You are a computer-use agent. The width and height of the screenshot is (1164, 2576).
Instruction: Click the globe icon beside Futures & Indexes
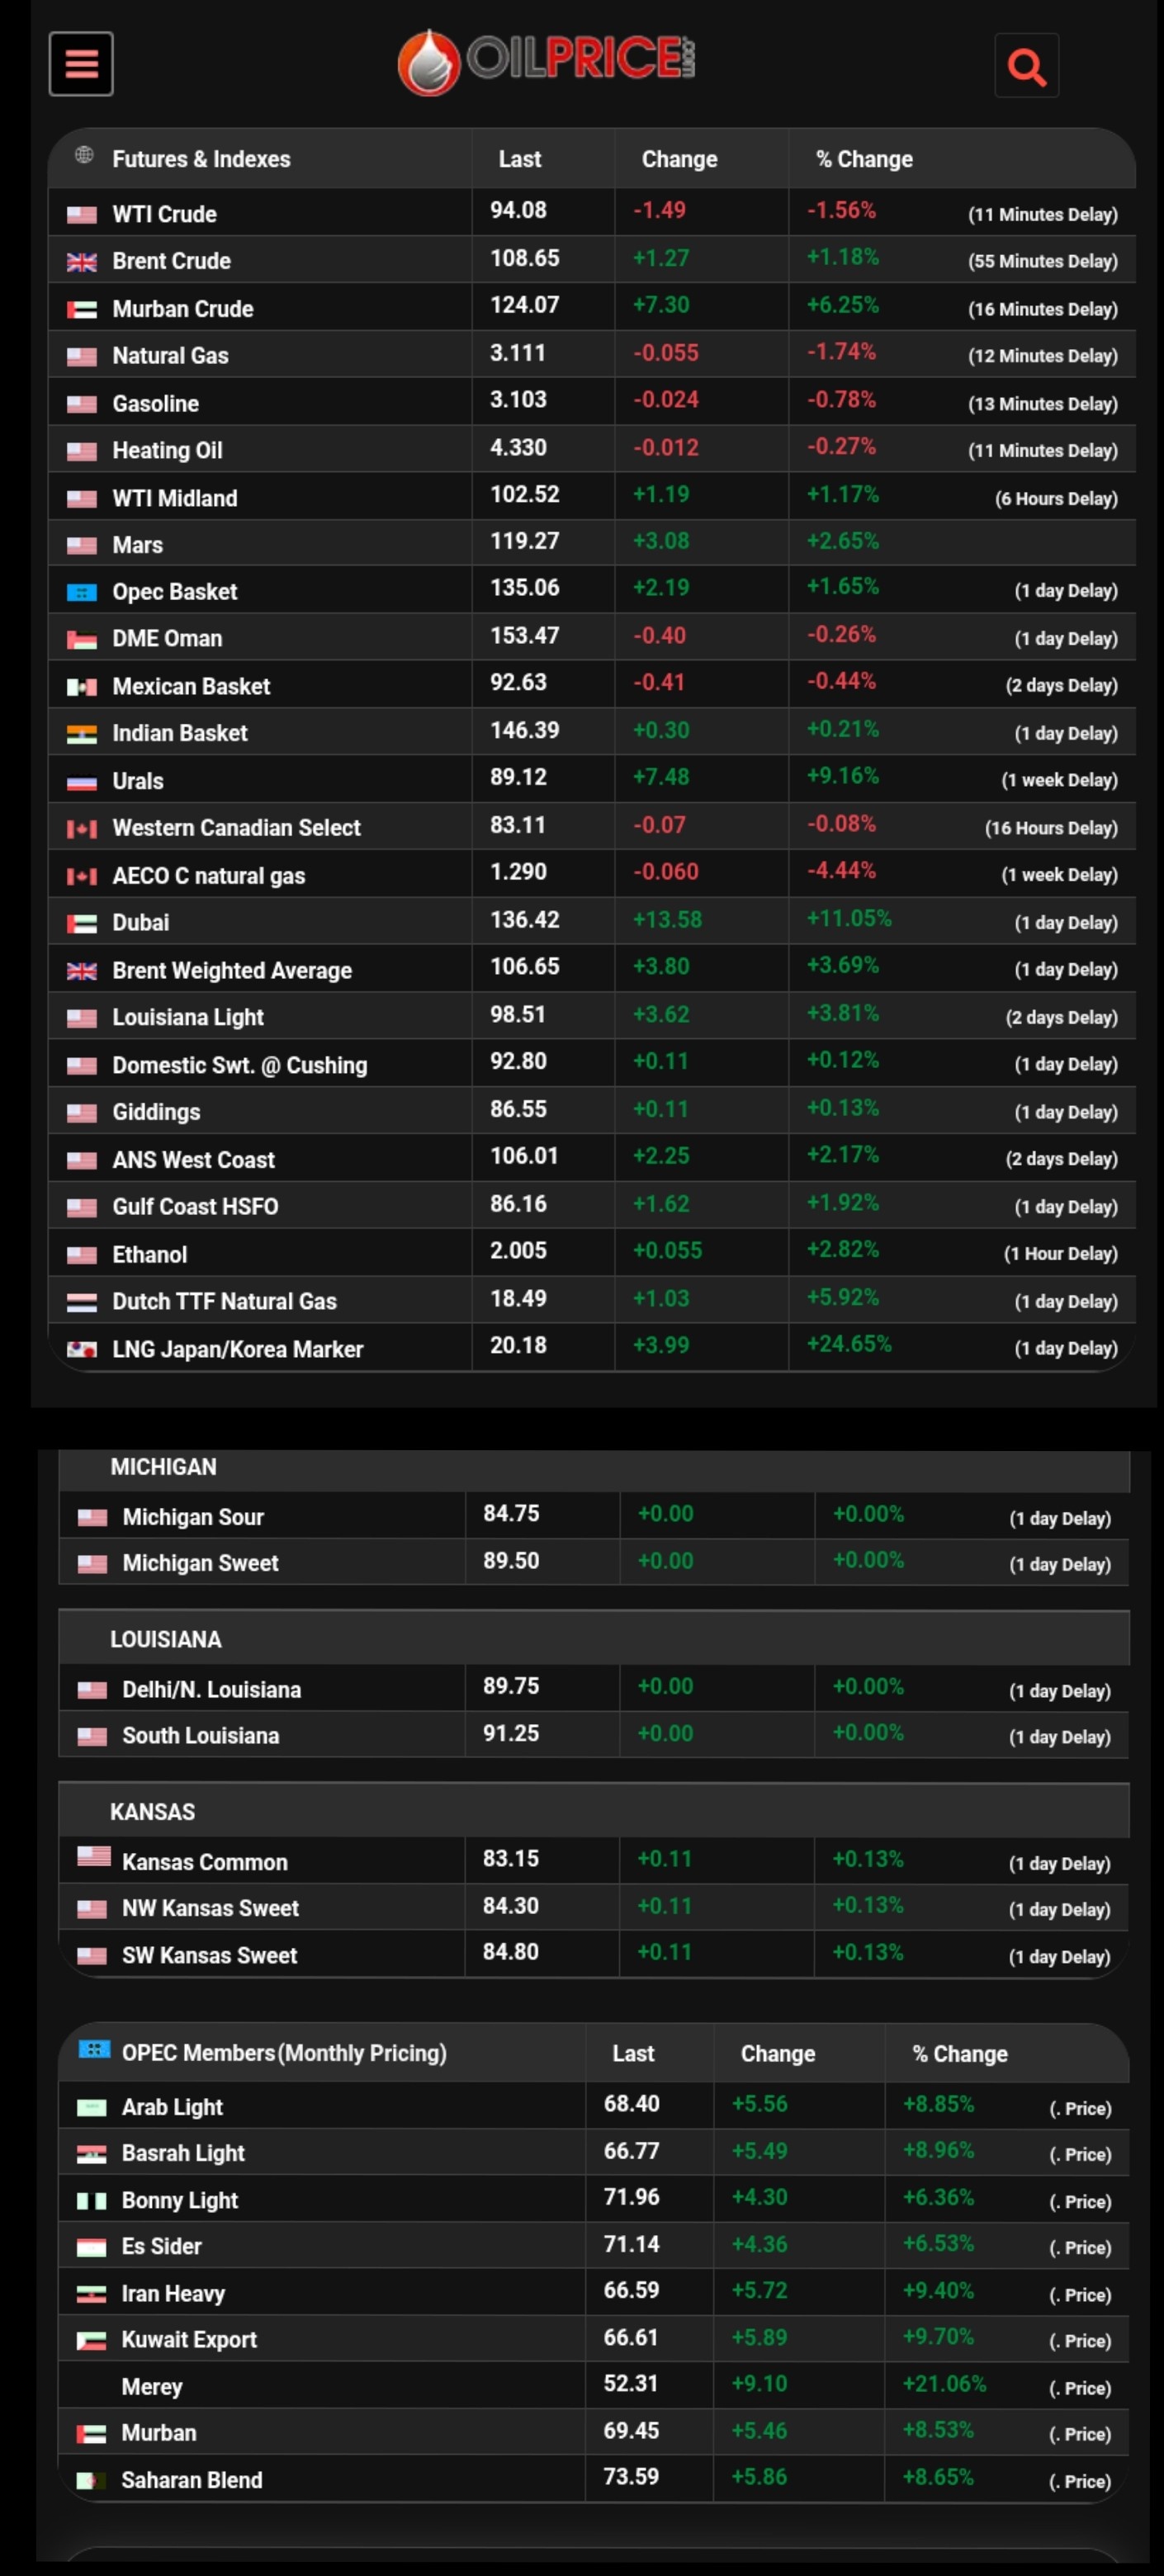(85, 155)
